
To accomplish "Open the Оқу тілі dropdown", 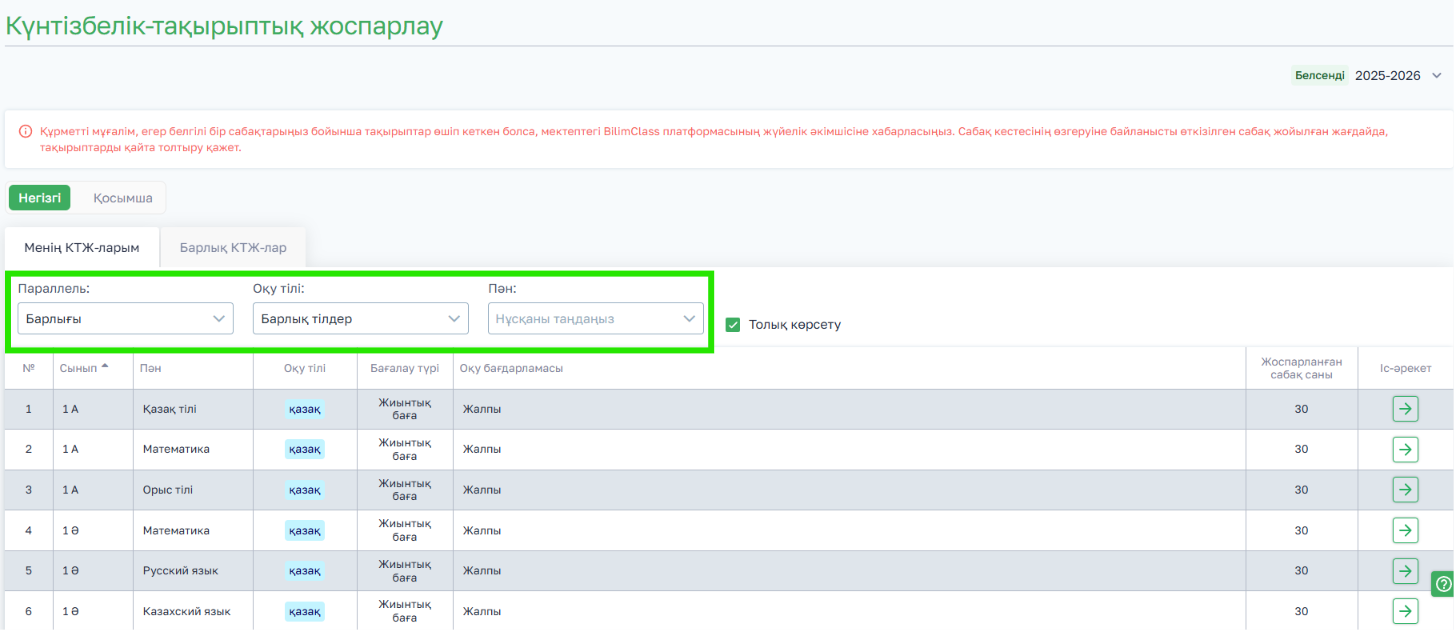I will pyautogui.click(x=361, y=319).
